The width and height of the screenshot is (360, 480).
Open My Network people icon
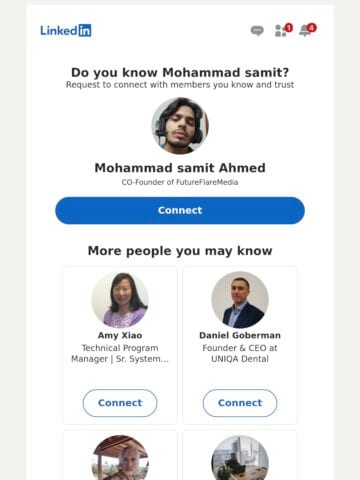[281, 31]
